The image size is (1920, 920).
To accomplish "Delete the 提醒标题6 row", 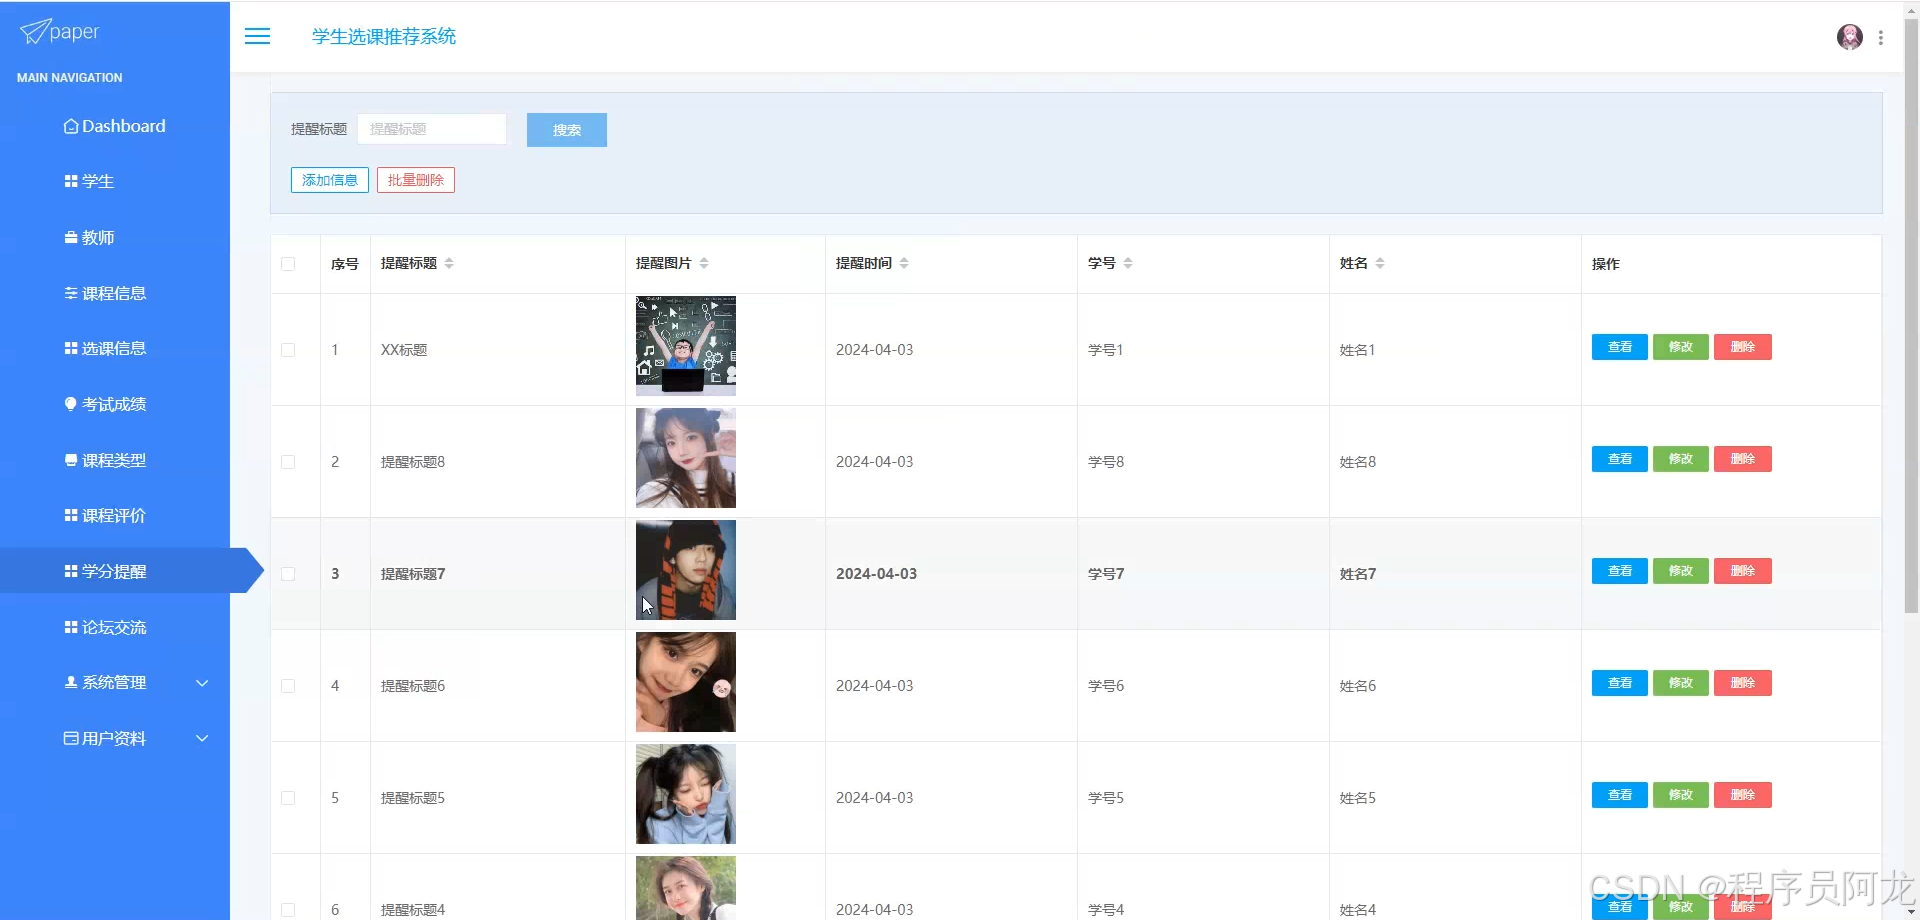I will [x=1743, y=683].
